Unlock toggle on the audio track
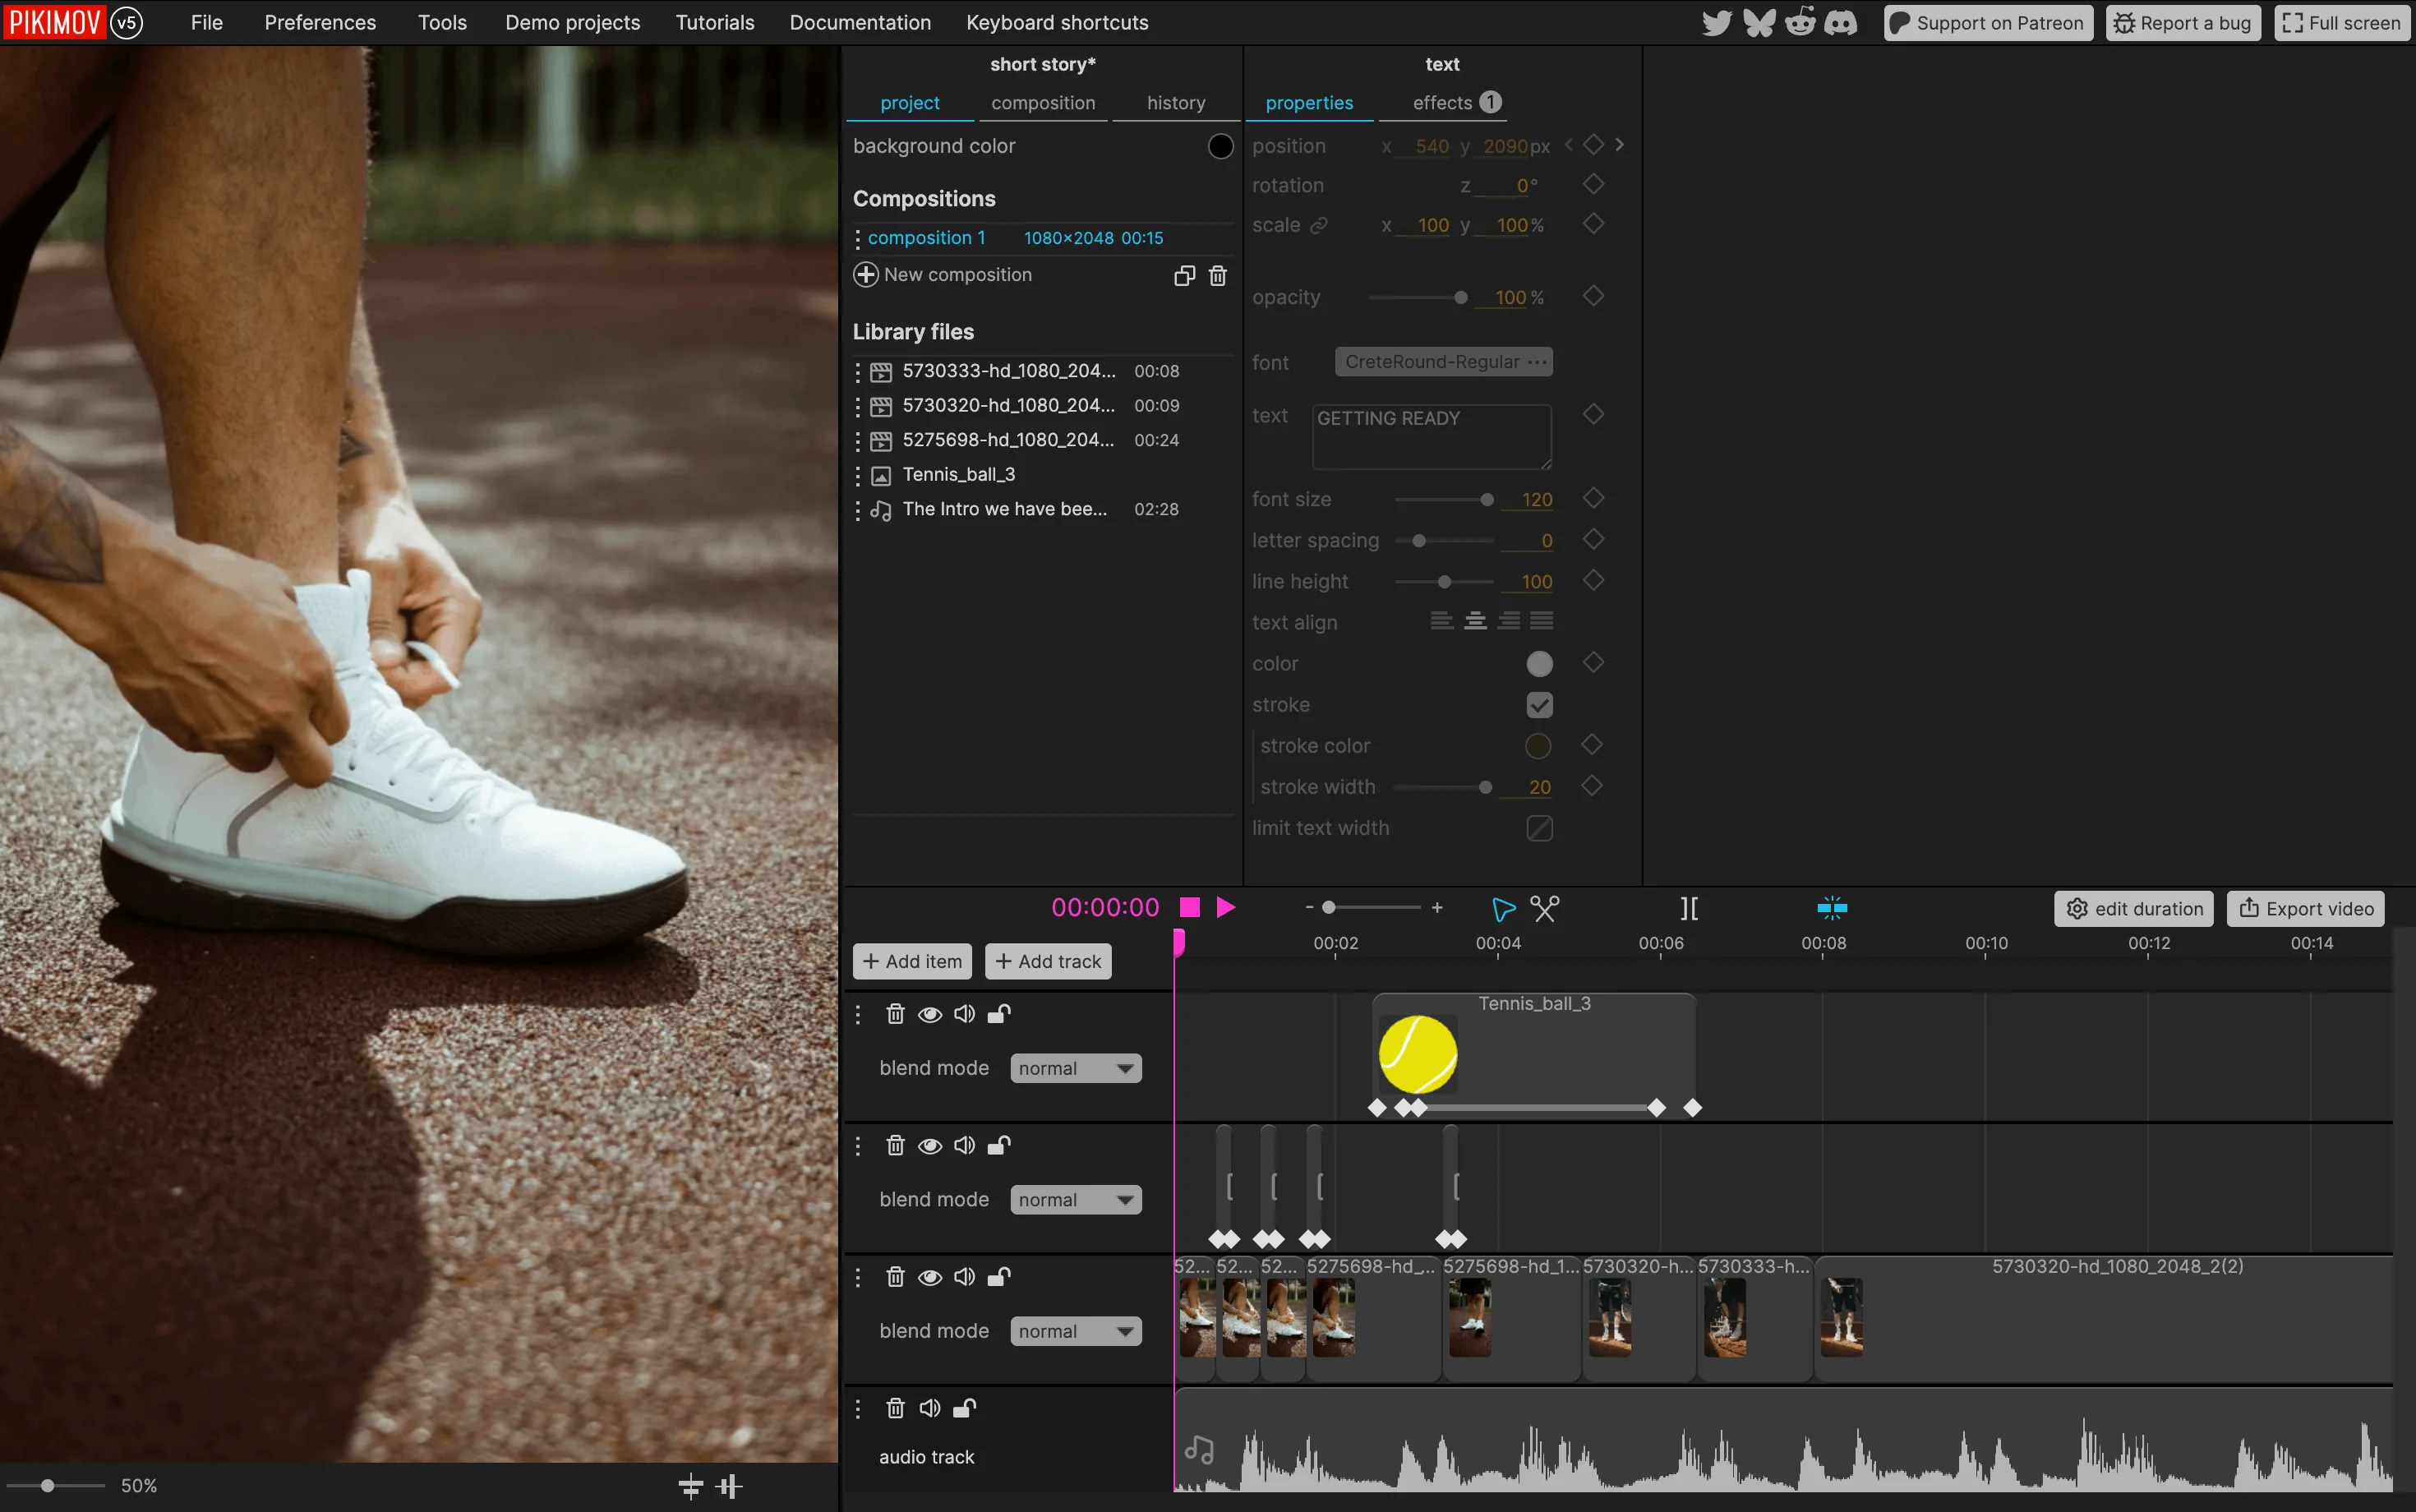2416x1512 pixels. [964, 1408]
